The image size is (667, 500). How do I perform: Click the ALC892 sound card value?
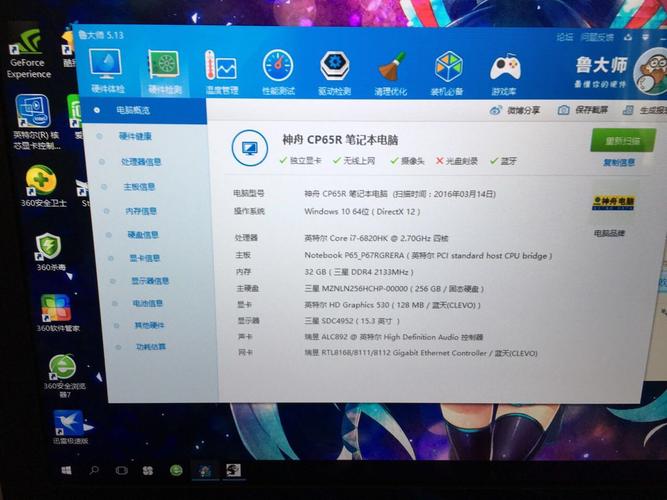pos(393,337)
